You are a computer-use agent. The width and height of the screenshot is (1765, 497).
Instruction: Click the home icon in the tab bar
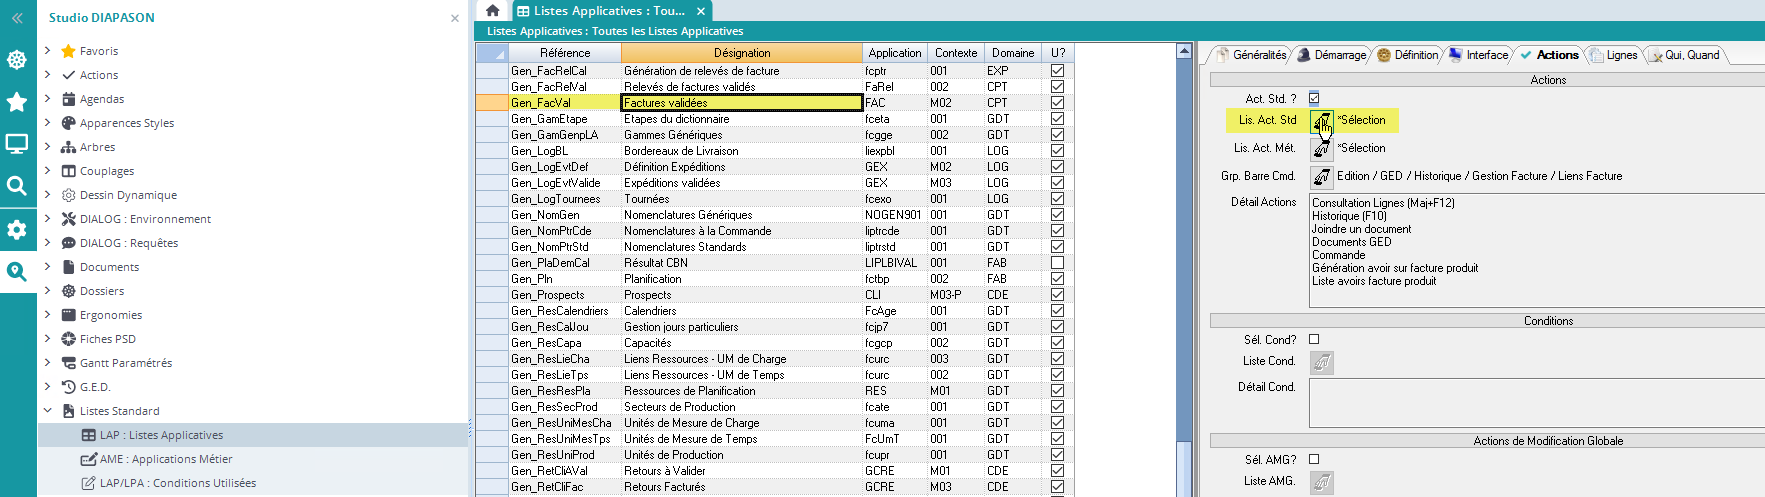(492, 11)
